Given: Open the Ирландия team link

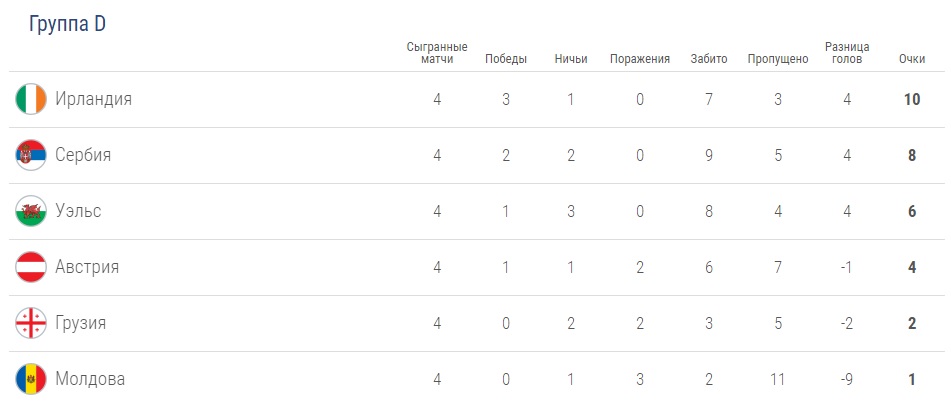Looking at the screenshot, I should coord(94,99).
